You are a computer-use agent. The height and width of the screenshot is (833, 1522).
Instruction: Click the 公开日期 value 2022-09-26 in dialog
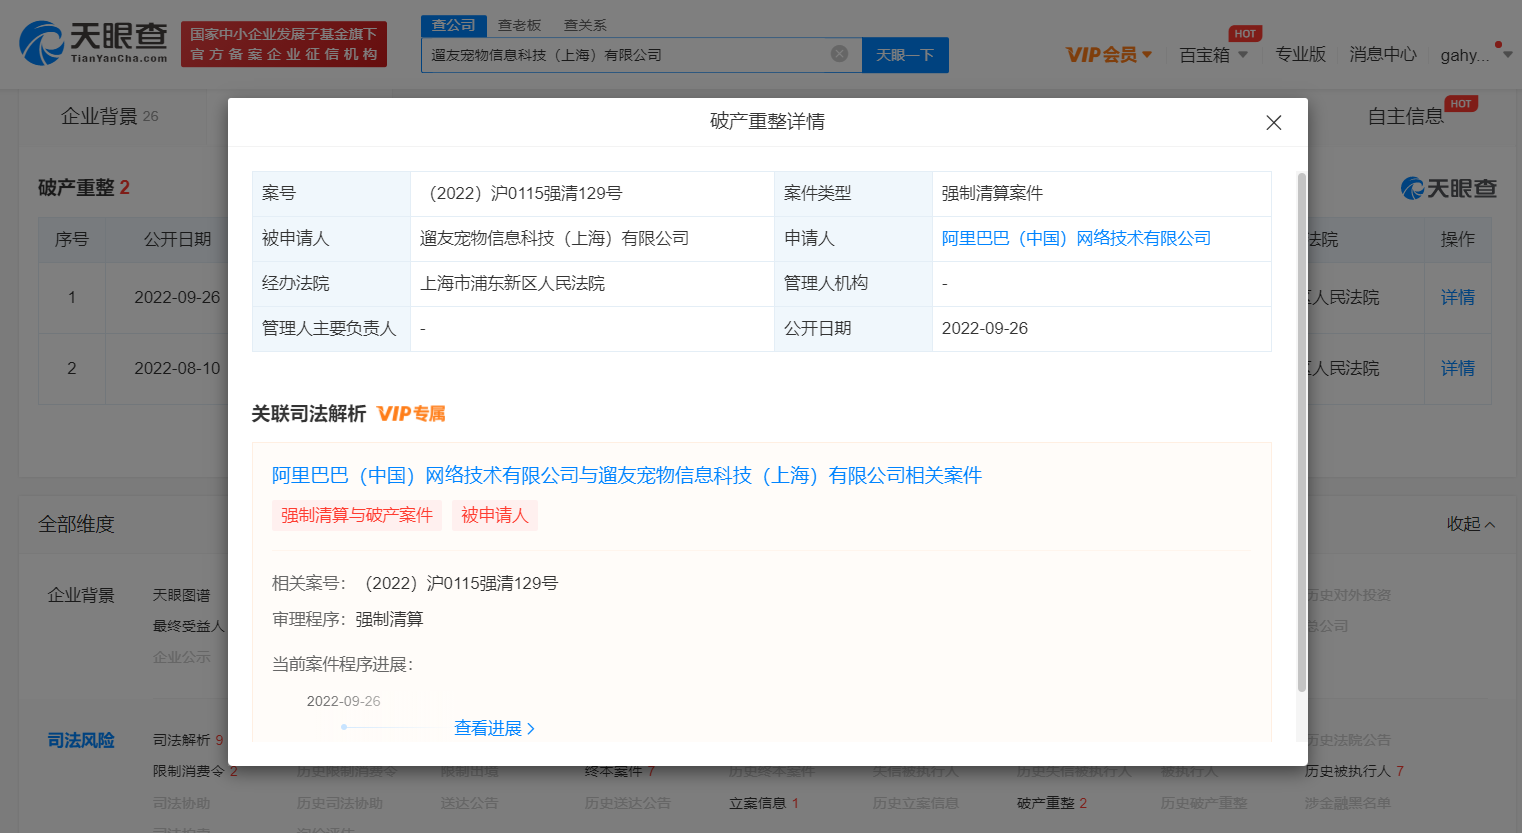(984, 328)
